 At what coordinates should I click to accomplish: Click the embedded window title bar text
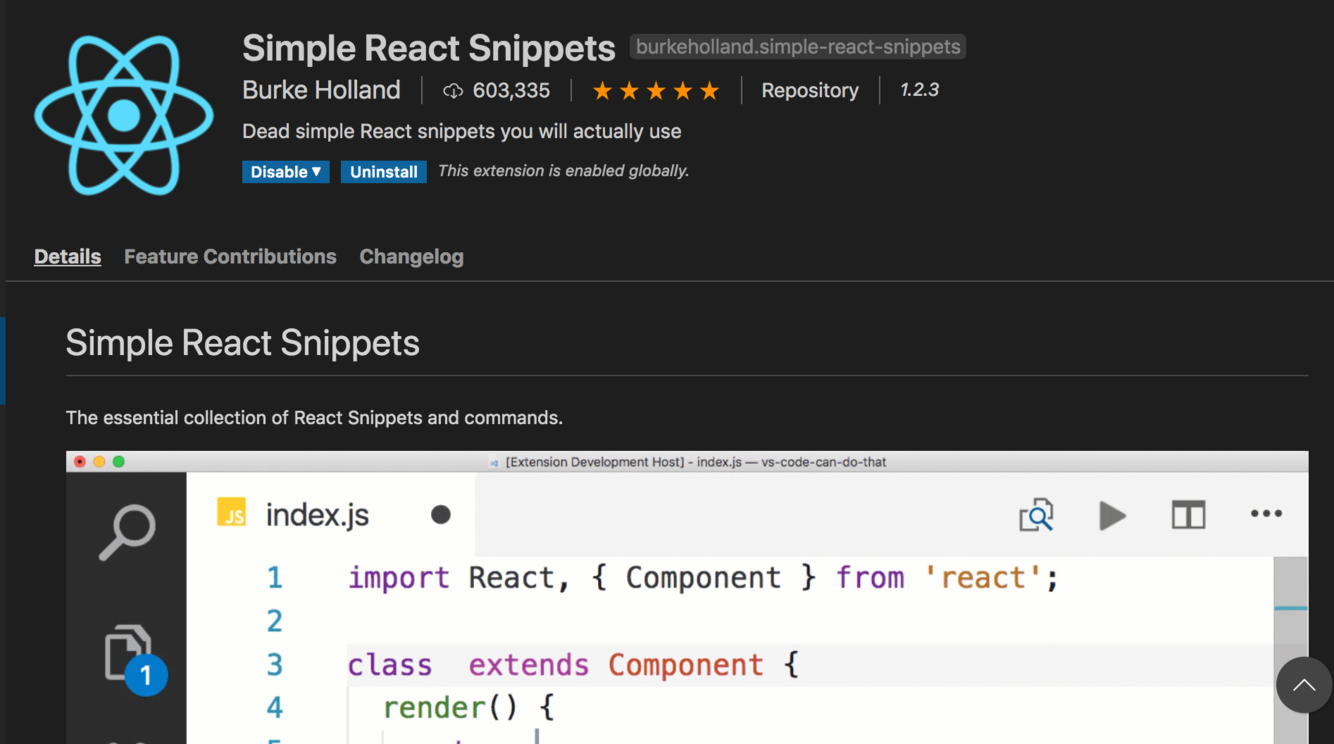point(696,462)
